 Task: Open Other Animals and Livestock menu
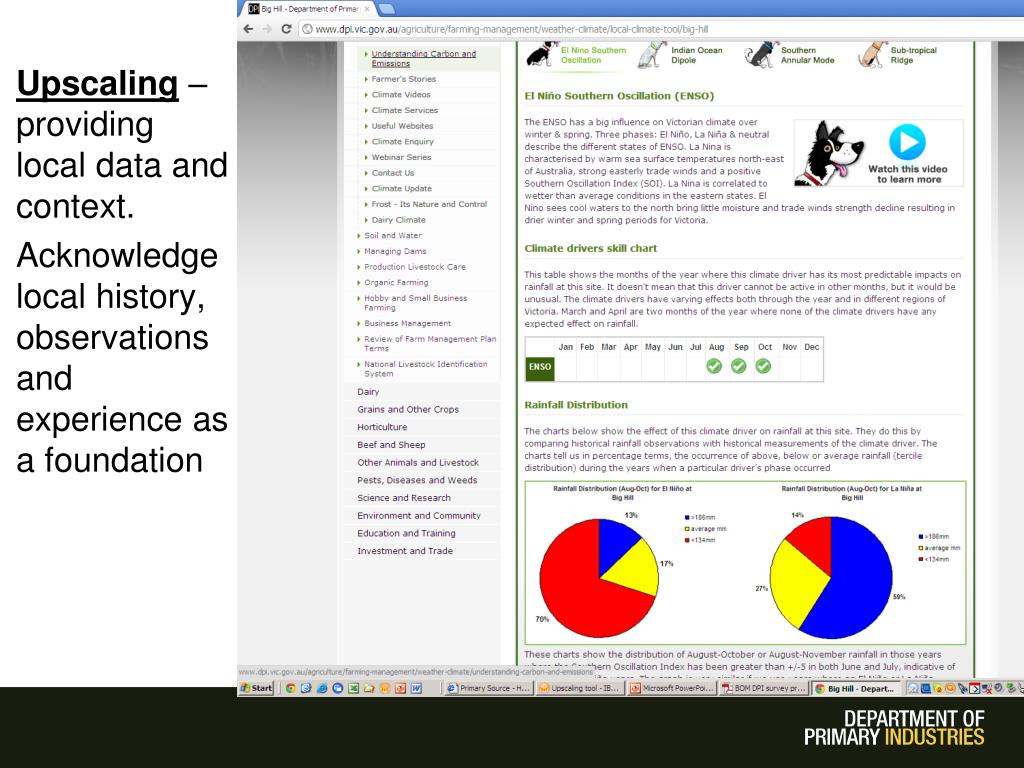tap(418, 462)
